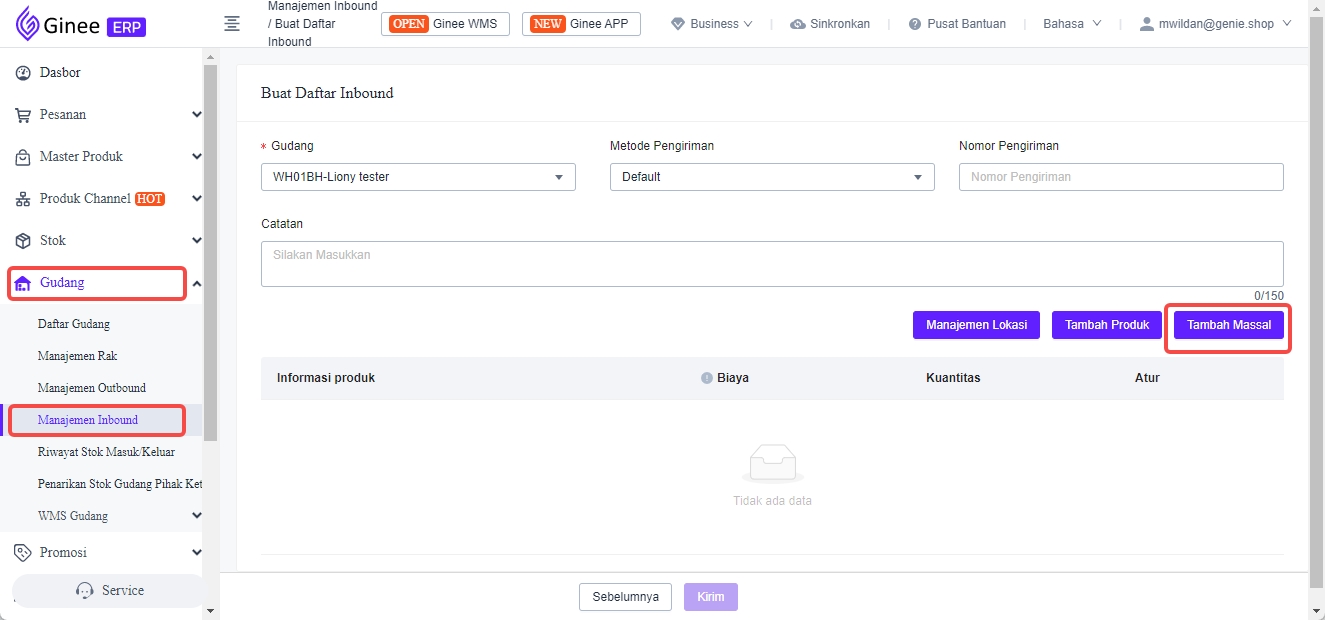The height and width of the screenshot is (620, 1325).
Task: Select Manajemen Inbound submenu item
Action: 88,420
